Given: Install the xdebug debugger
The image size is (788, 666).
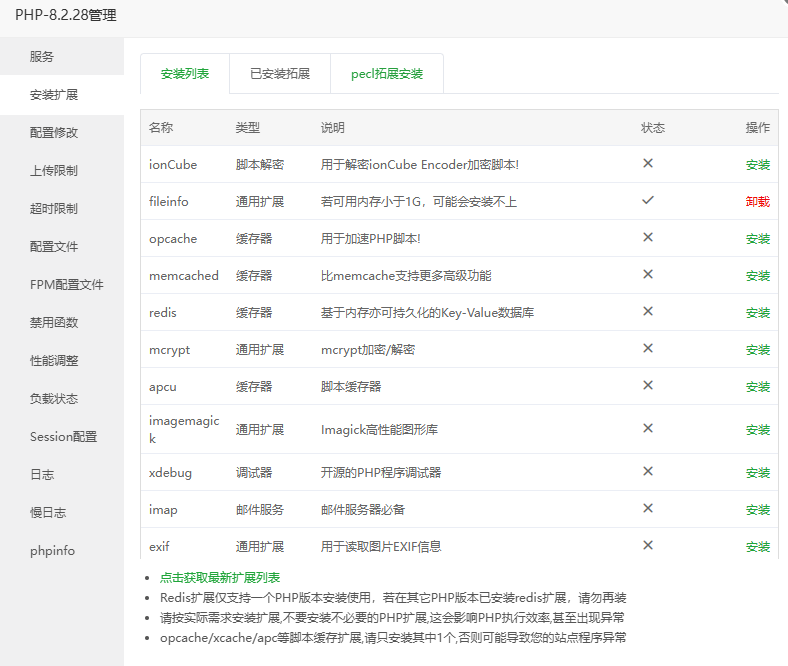Looking at the screenshot, I should coord(757,473).
